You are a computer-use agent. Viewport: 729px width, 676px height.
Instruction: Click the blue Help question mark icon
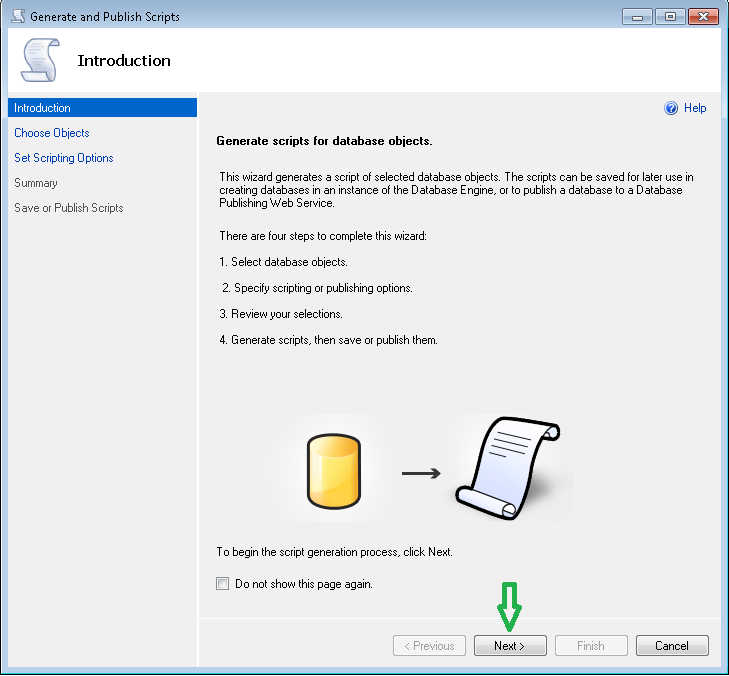click(x=671, y=108)
